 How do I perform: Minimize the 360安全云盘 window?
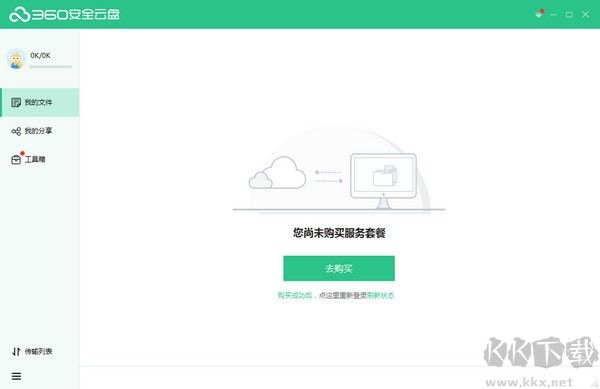(553, 15)
